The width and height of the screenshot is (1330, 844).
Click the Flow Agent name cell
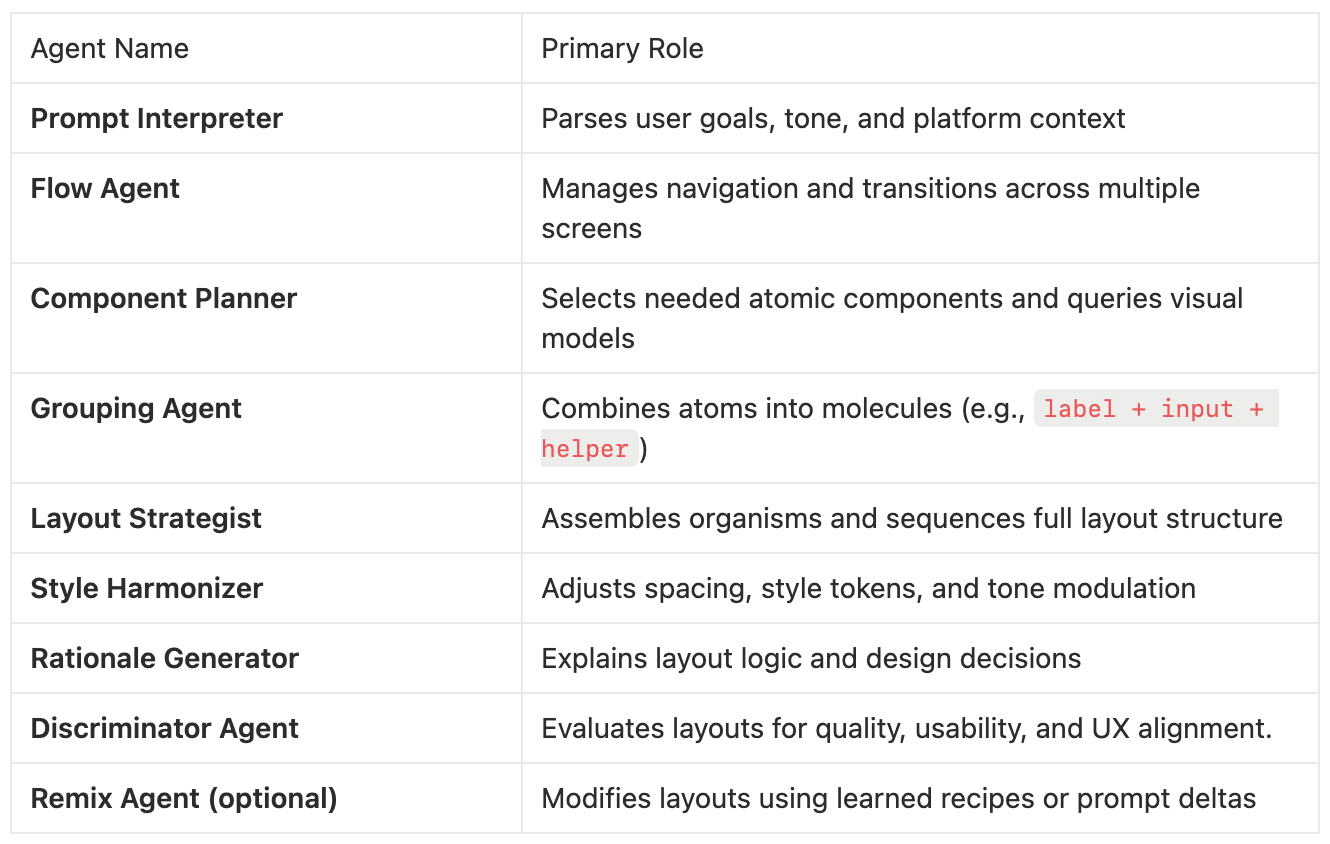click(105, 189)
